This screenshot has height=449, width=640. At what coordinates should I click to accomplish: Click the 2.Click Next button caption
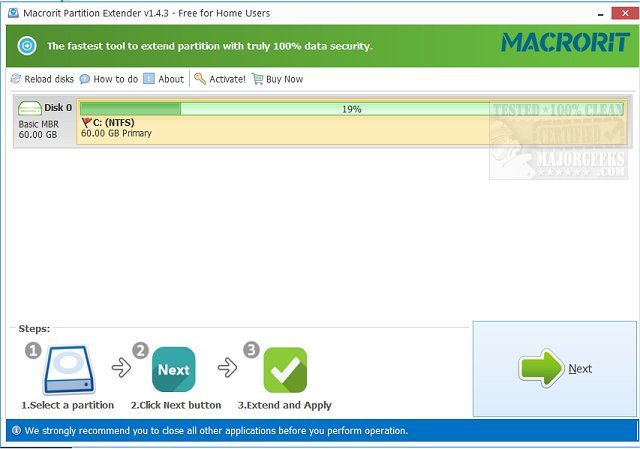[x=176, y=405]
